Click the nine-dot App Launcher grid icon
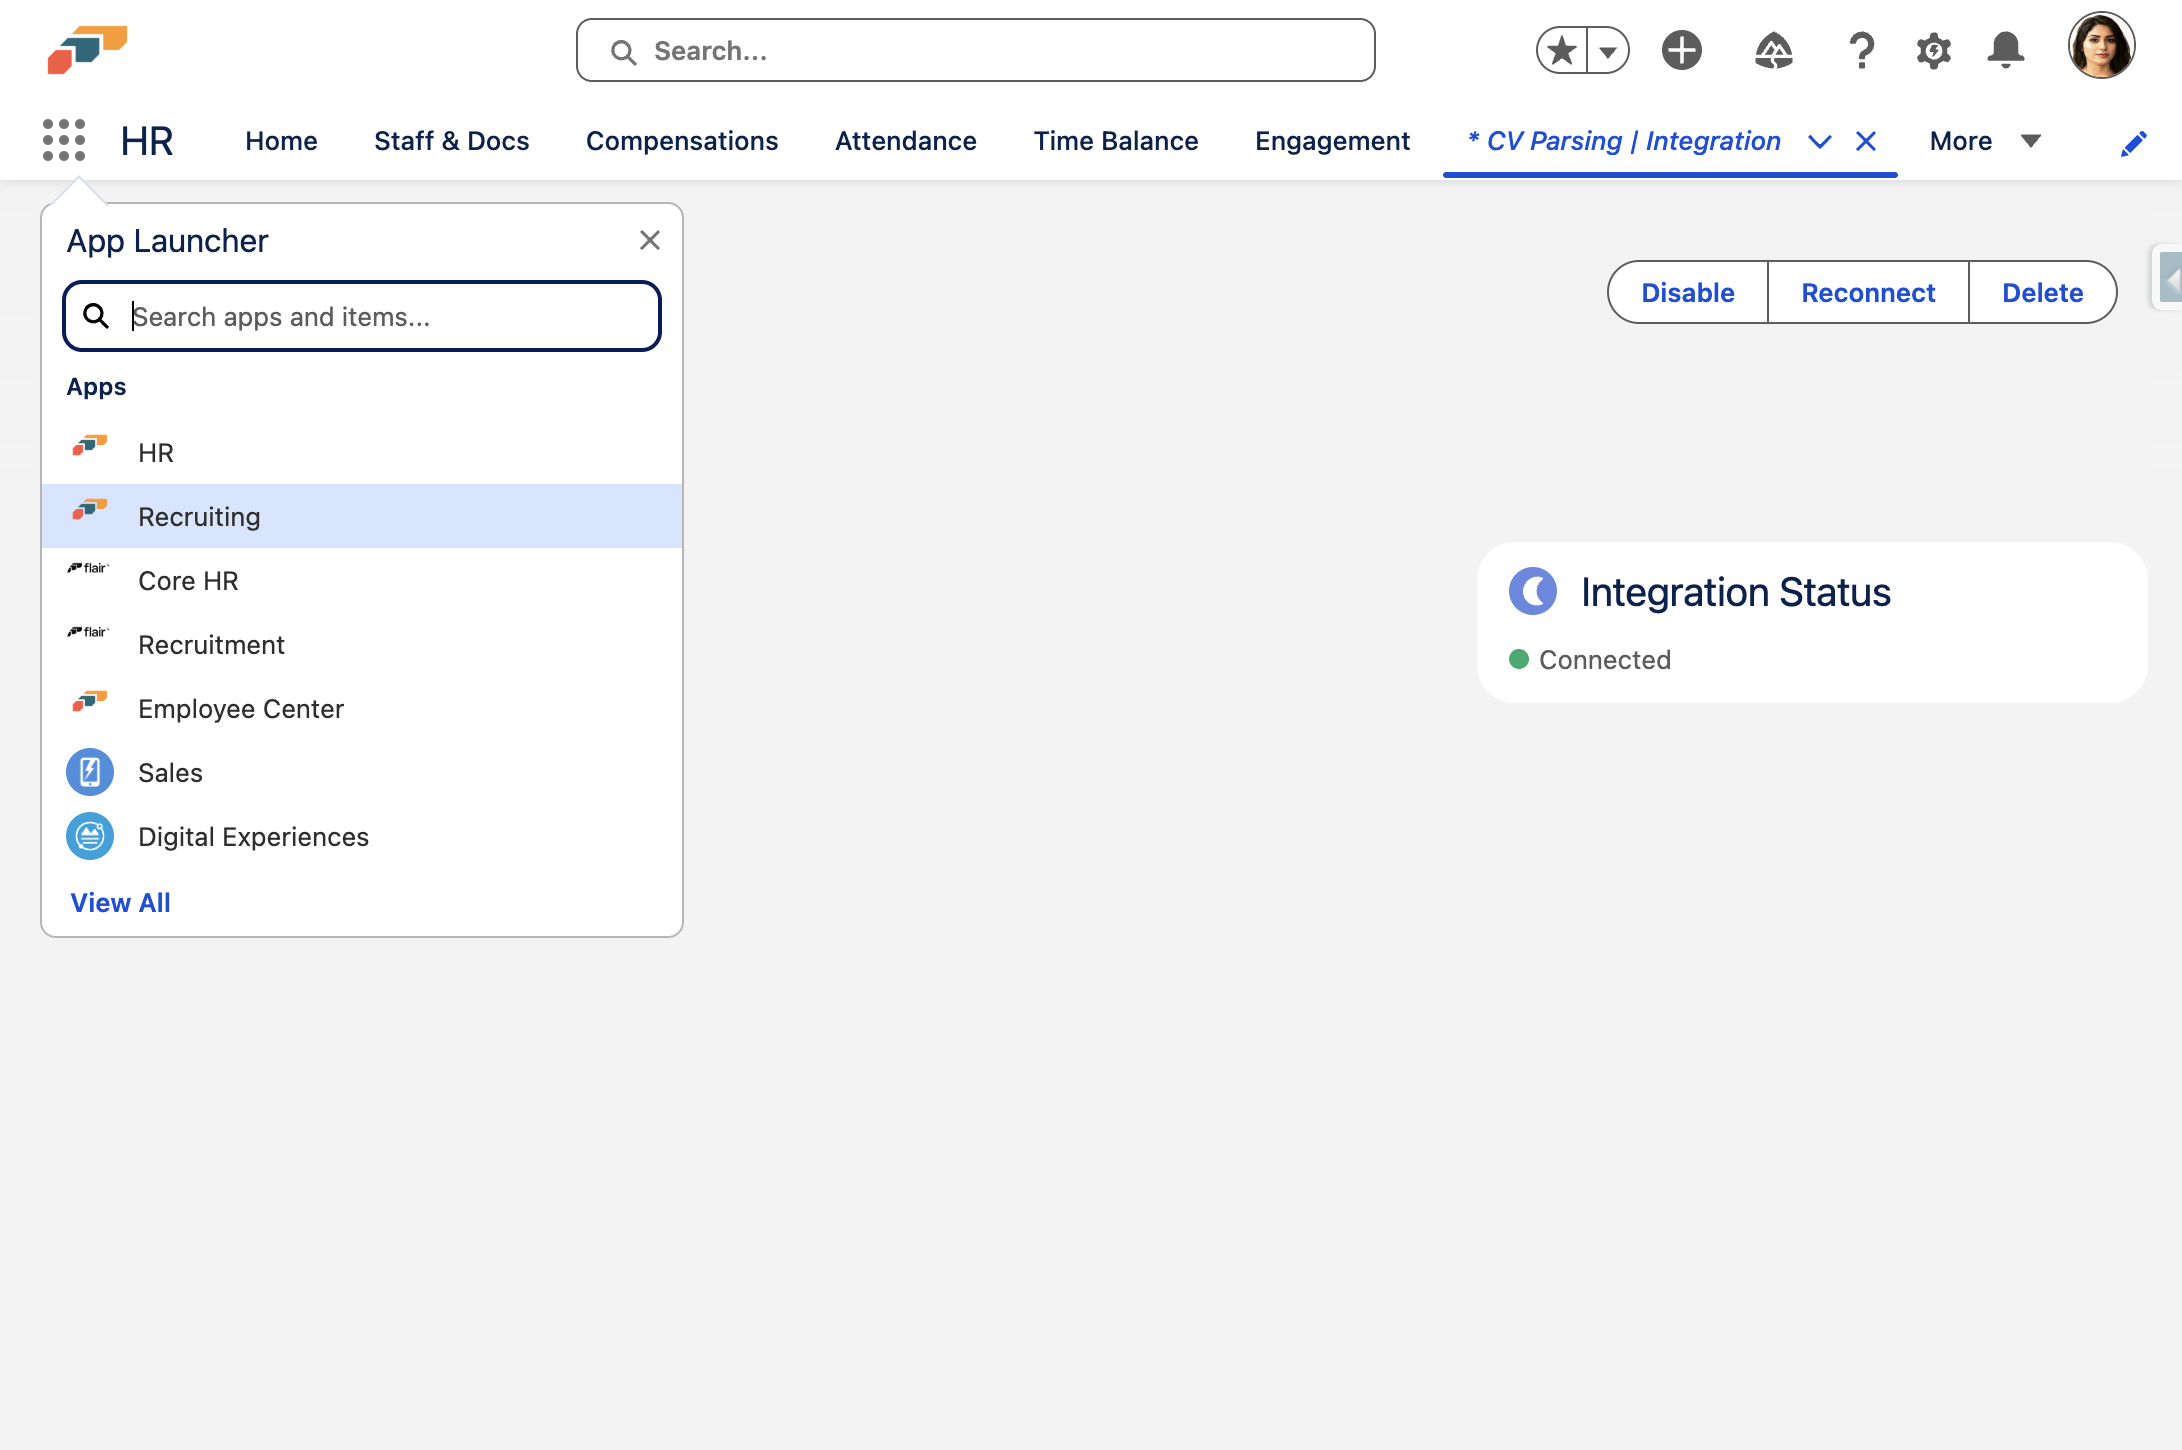 click(64, 140)
